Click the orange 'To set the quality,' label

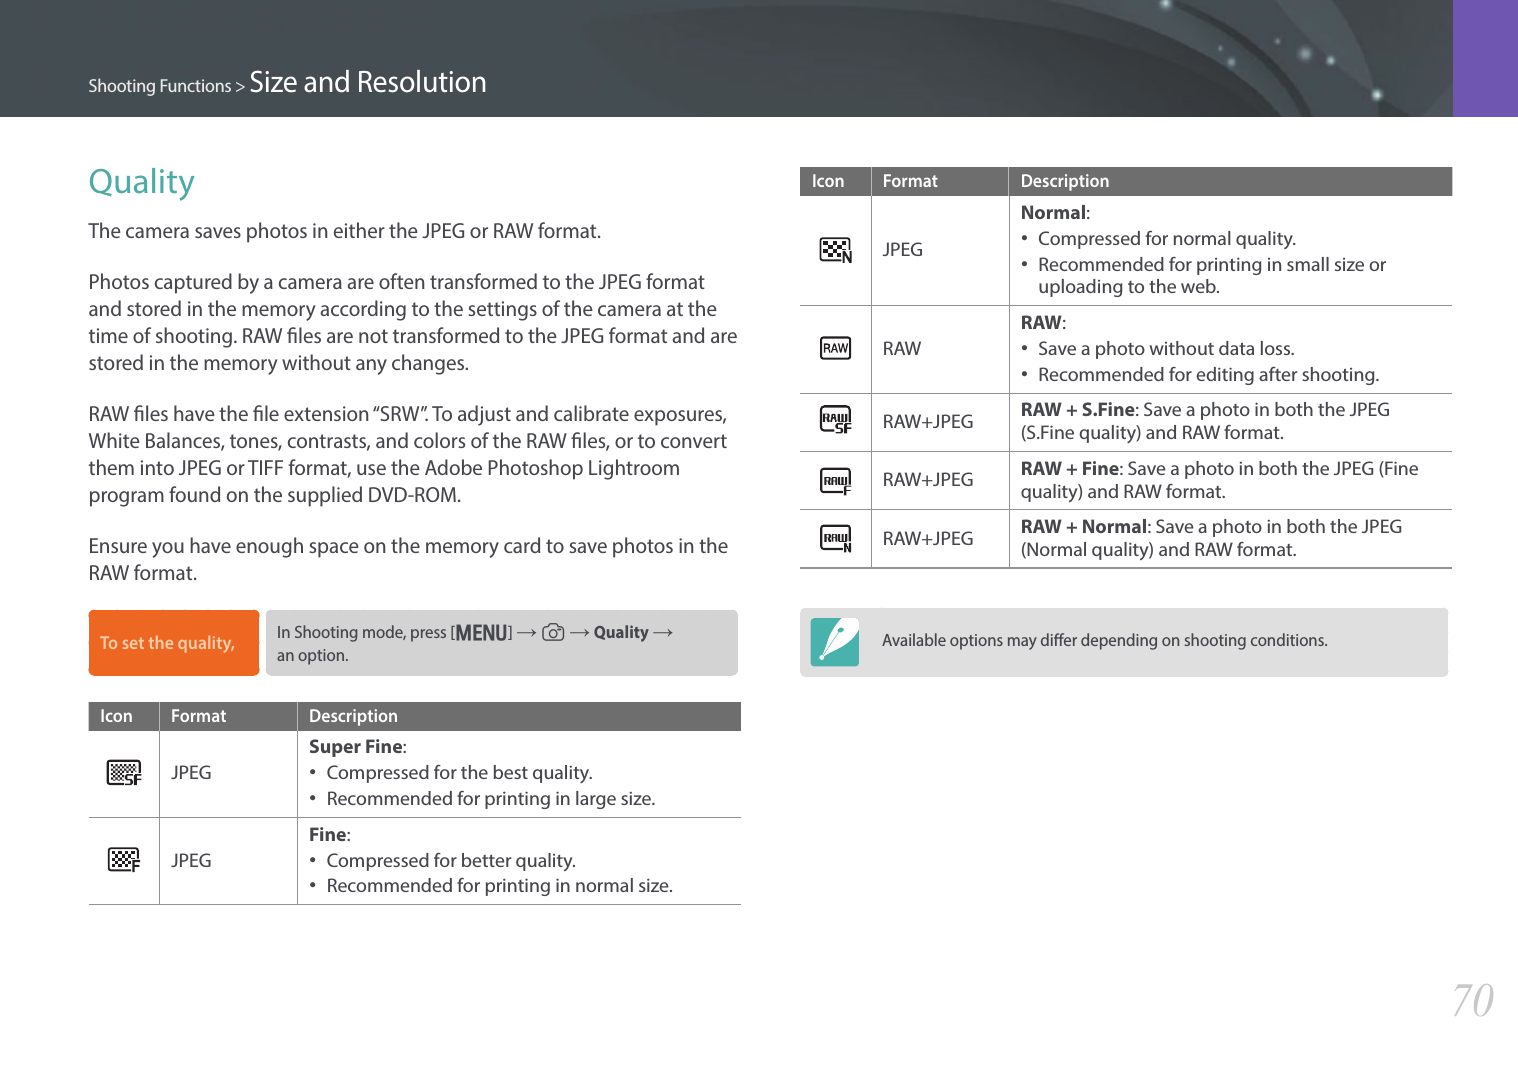pos(174,643)
